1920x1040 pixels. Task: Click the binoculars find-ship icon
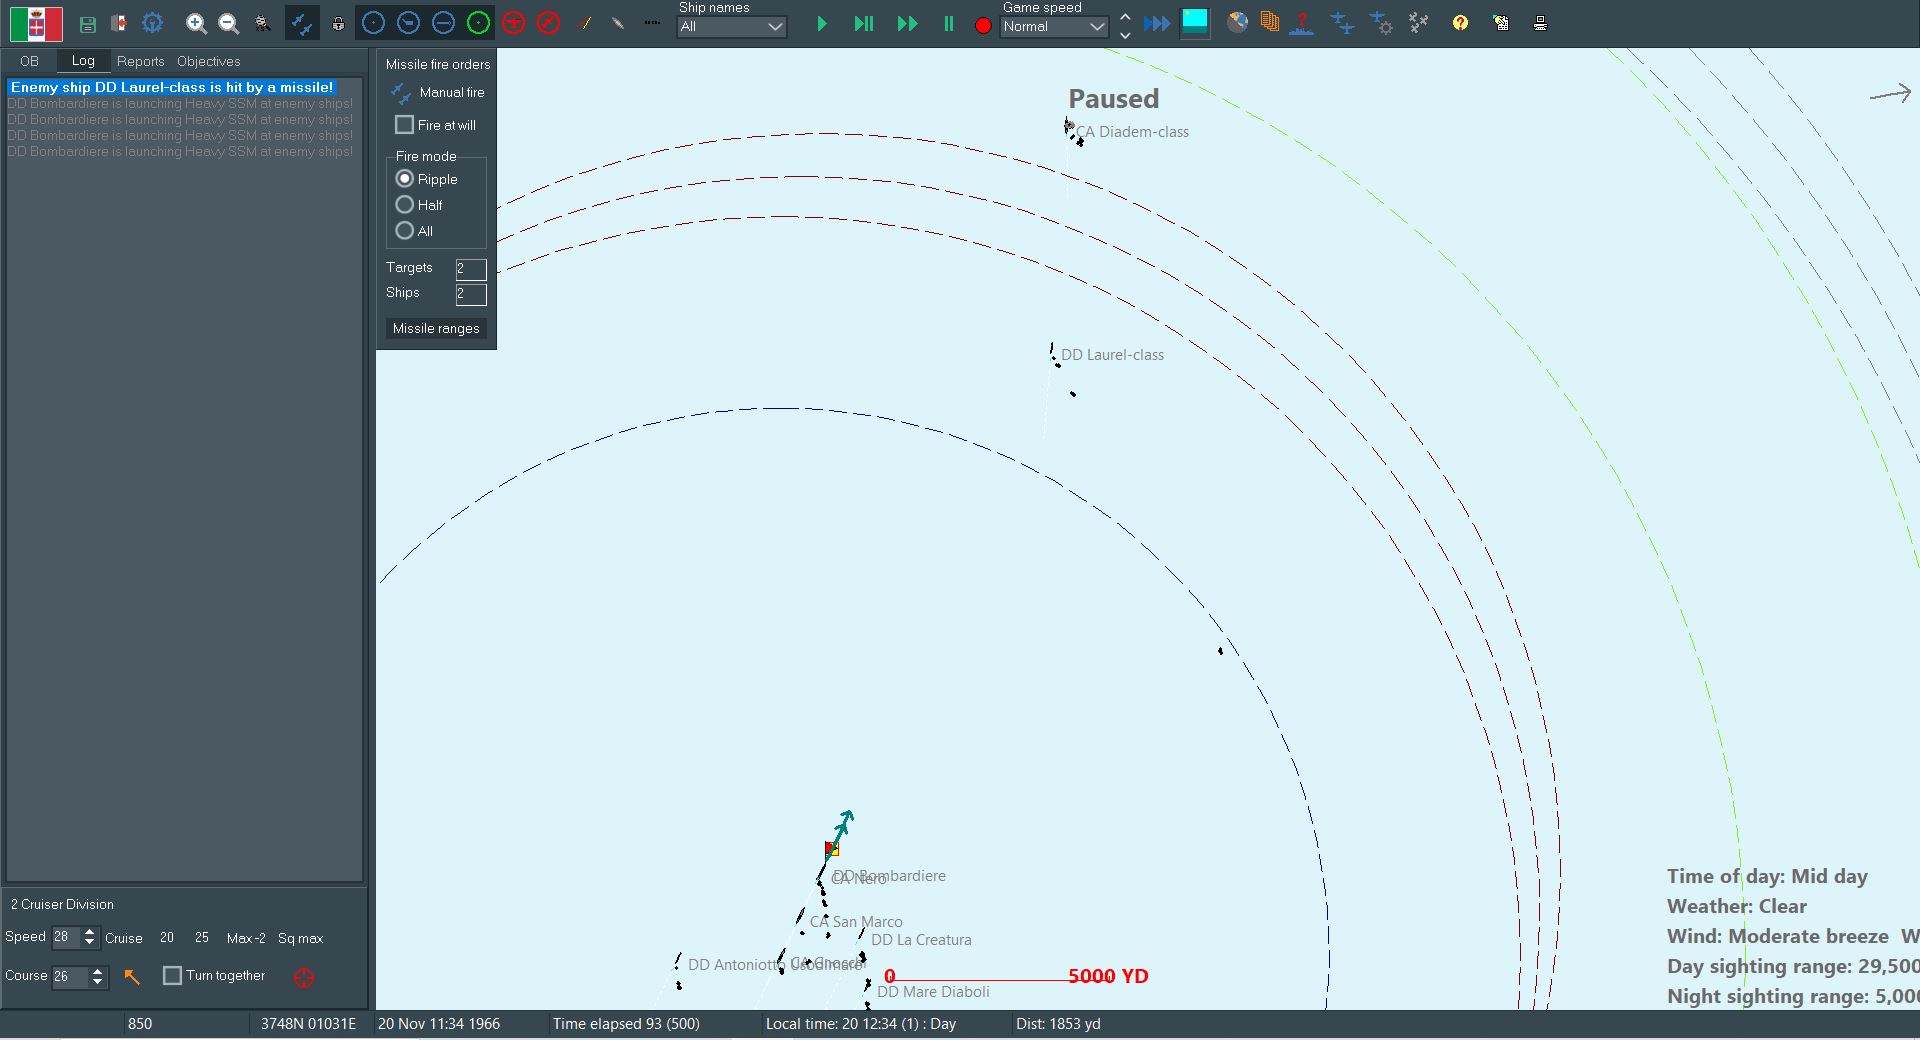tap(263, 23)
